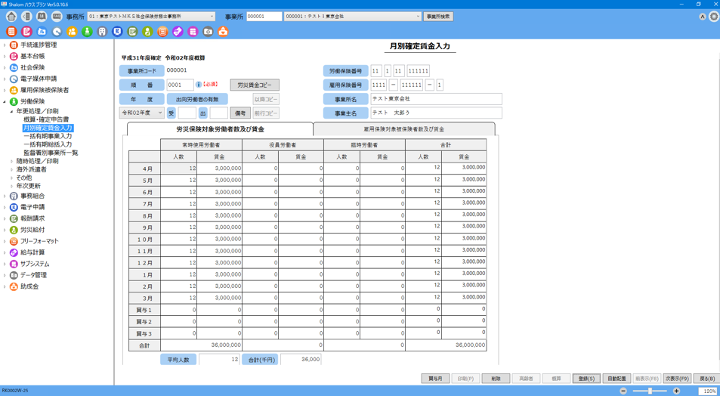Expand the 随時処理／印刷 subtree
Screen dimensions: 720x396
(x=12, y=161)
